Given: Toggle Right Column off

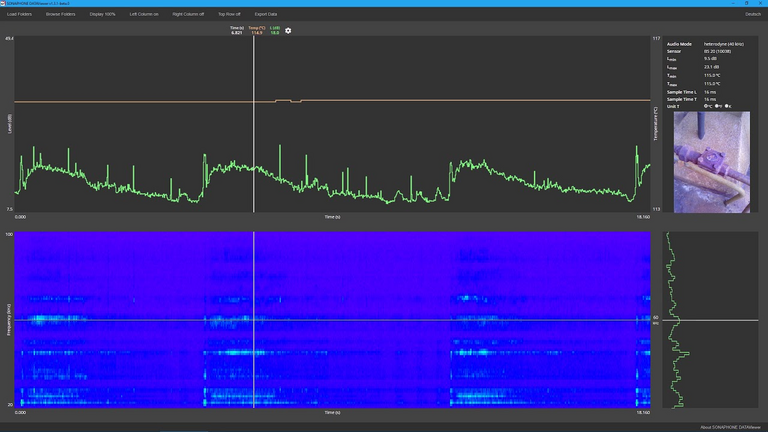Looking at the screenshot, I should pyautogui.click(x=188, y=14).
